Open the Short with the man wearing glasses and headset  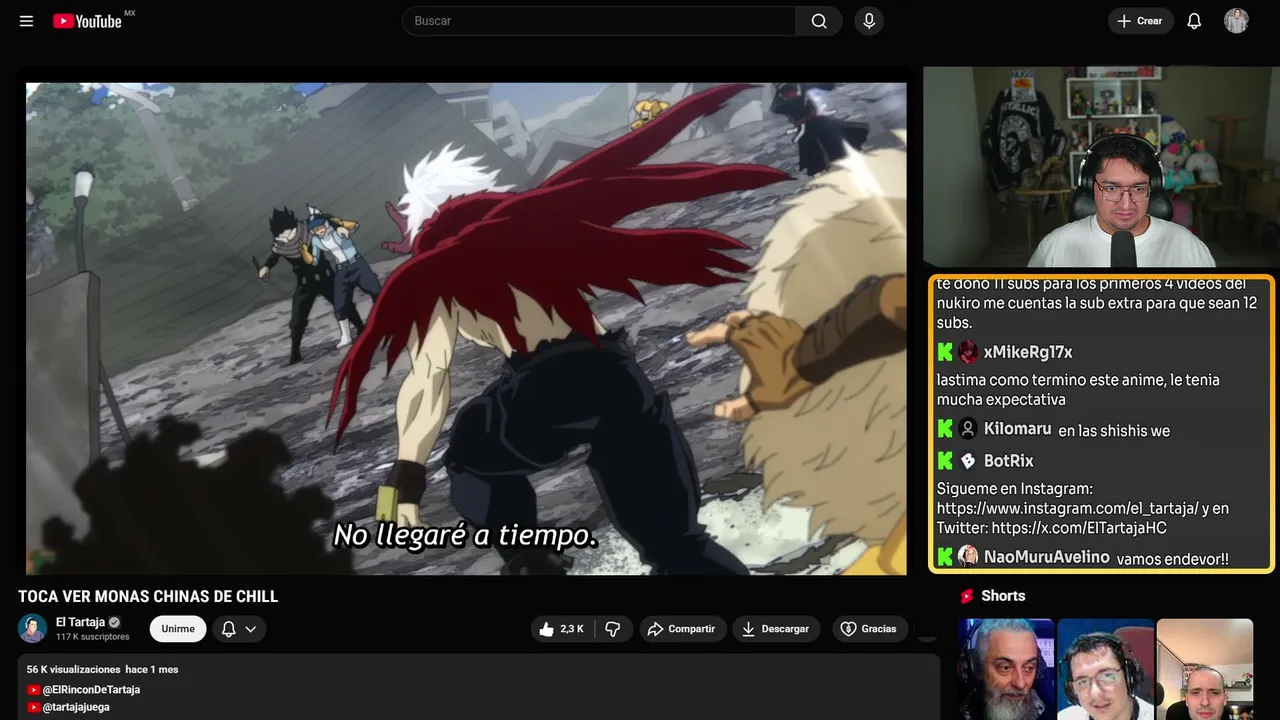tap(1105, 669)
